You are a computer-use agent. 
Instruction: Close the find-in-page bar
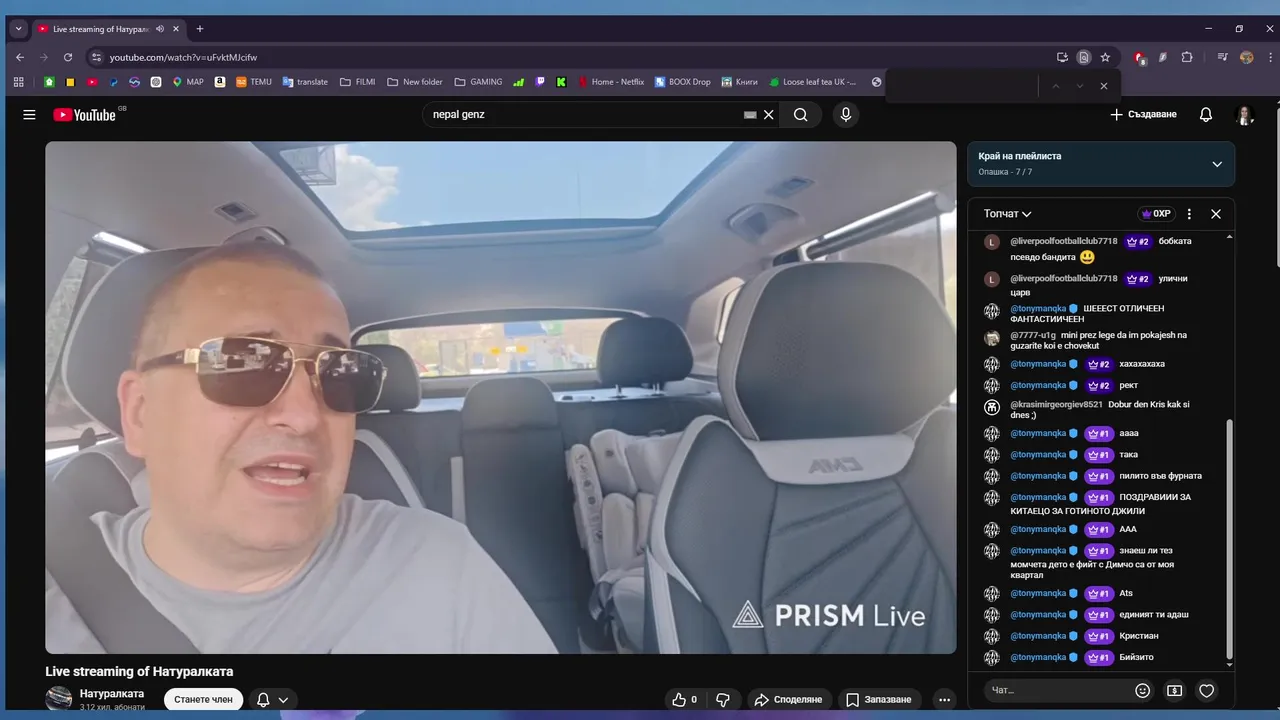[1104, 86]
